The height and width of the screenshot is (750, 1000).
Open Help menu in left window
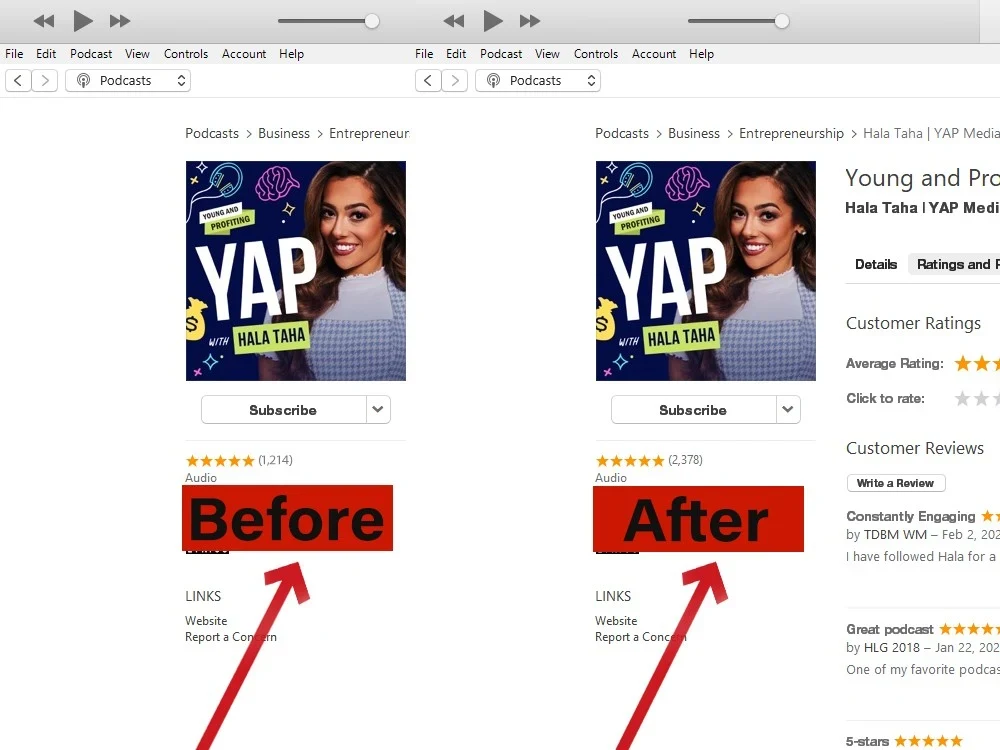(x=291, y=54)
